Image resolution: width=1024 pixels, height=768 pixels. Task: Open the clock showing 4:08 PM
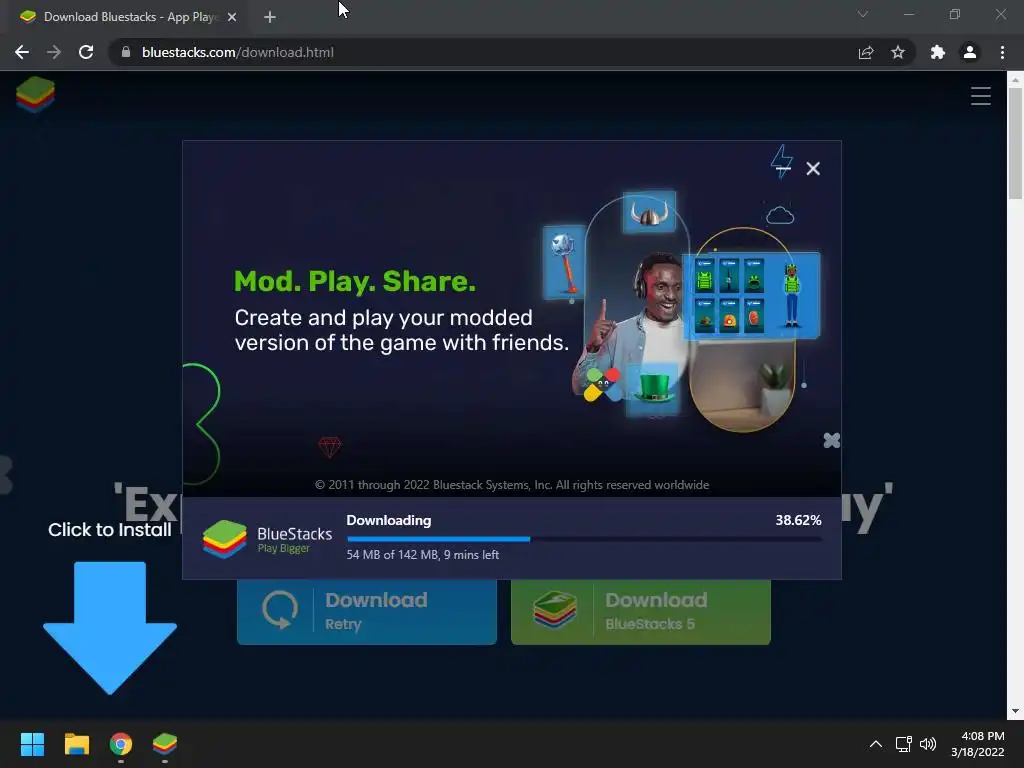[978, 744]
